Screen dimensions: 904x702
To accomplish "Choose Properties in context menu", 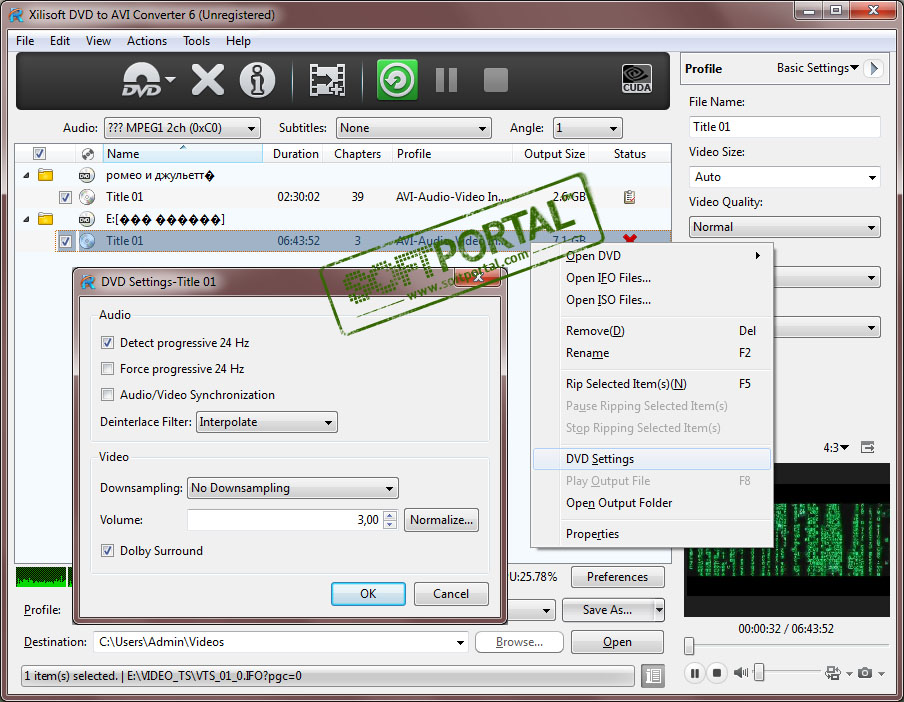I will 652,534.
